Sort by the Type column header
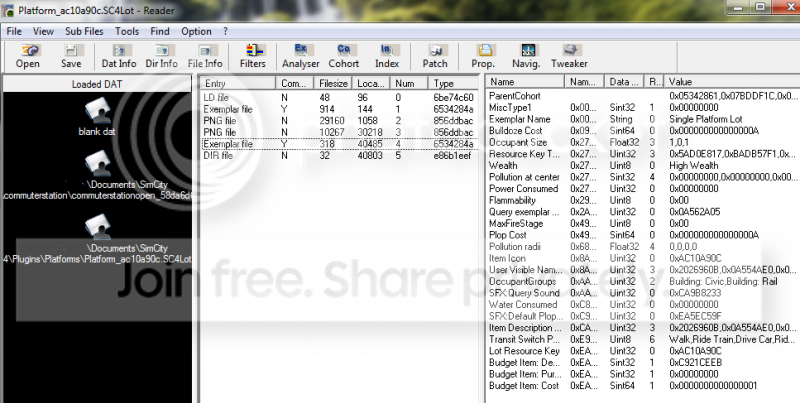The image size is (800, 403). click(453, 83)
